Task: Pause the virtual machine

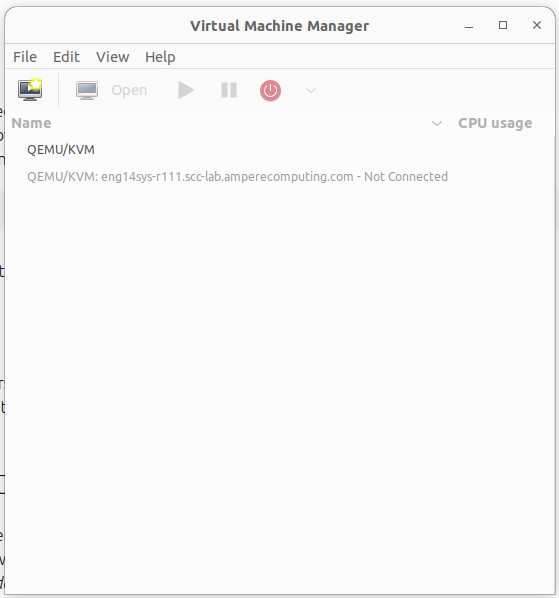Action: (229, 90)
